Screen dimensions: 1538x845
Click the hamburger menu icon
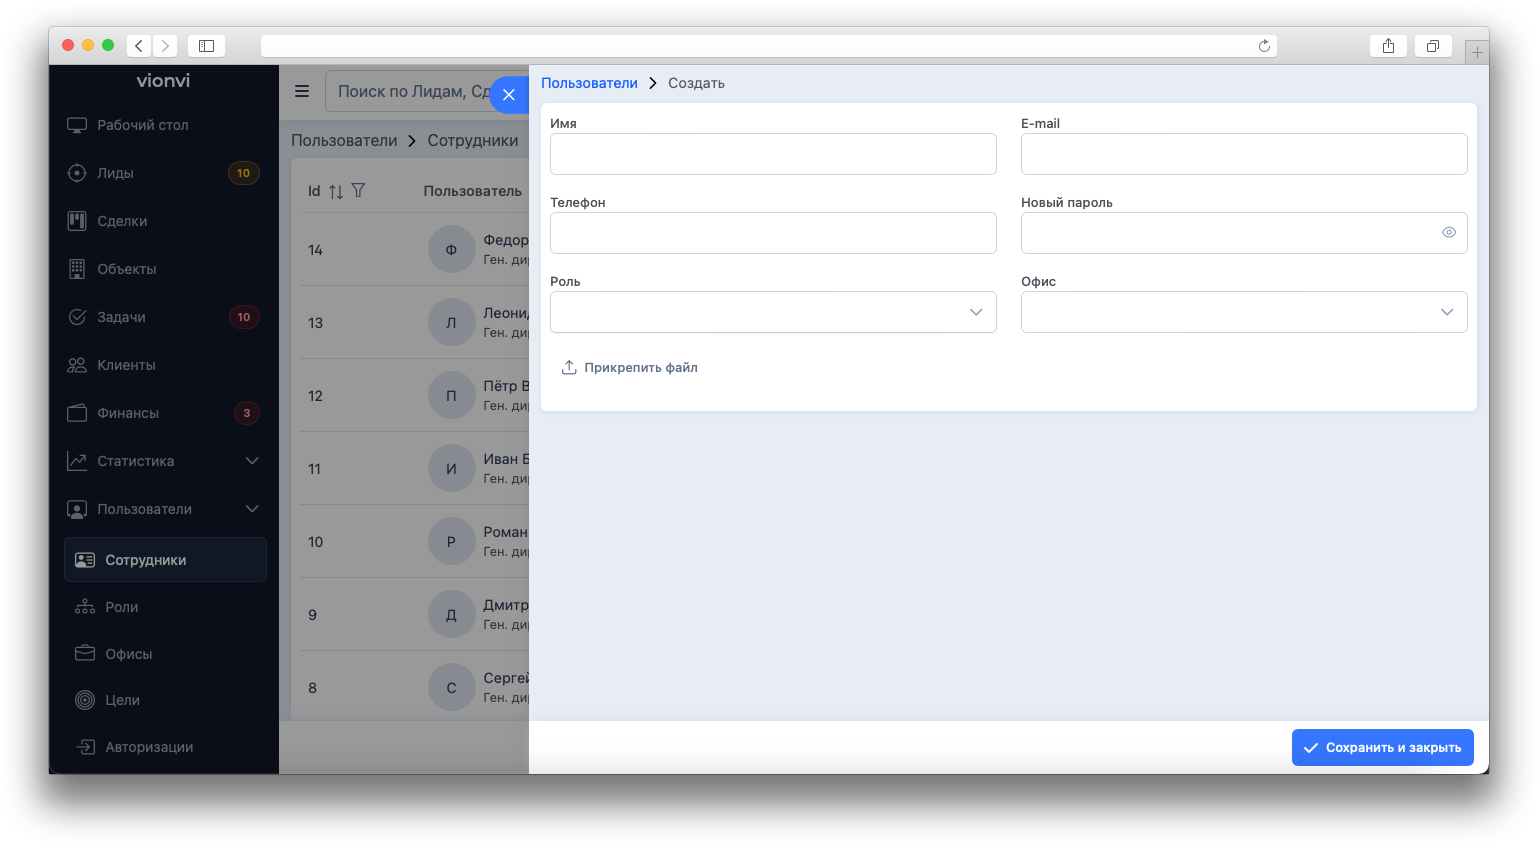302,91
